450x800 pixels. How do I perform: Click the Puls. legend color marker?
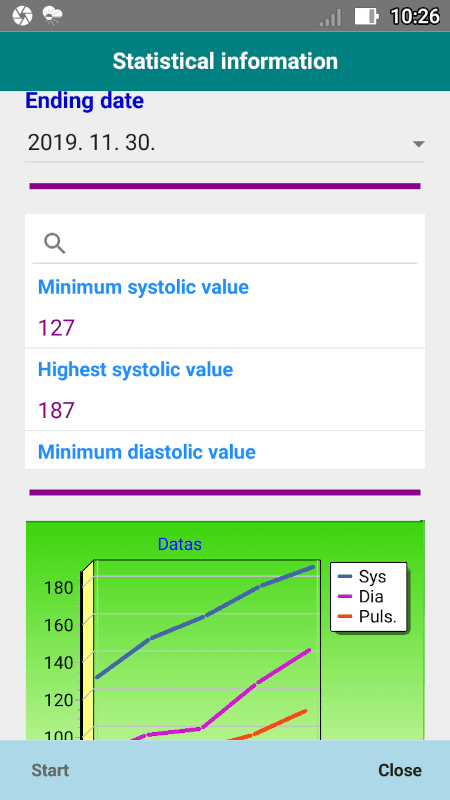point(345,616)
